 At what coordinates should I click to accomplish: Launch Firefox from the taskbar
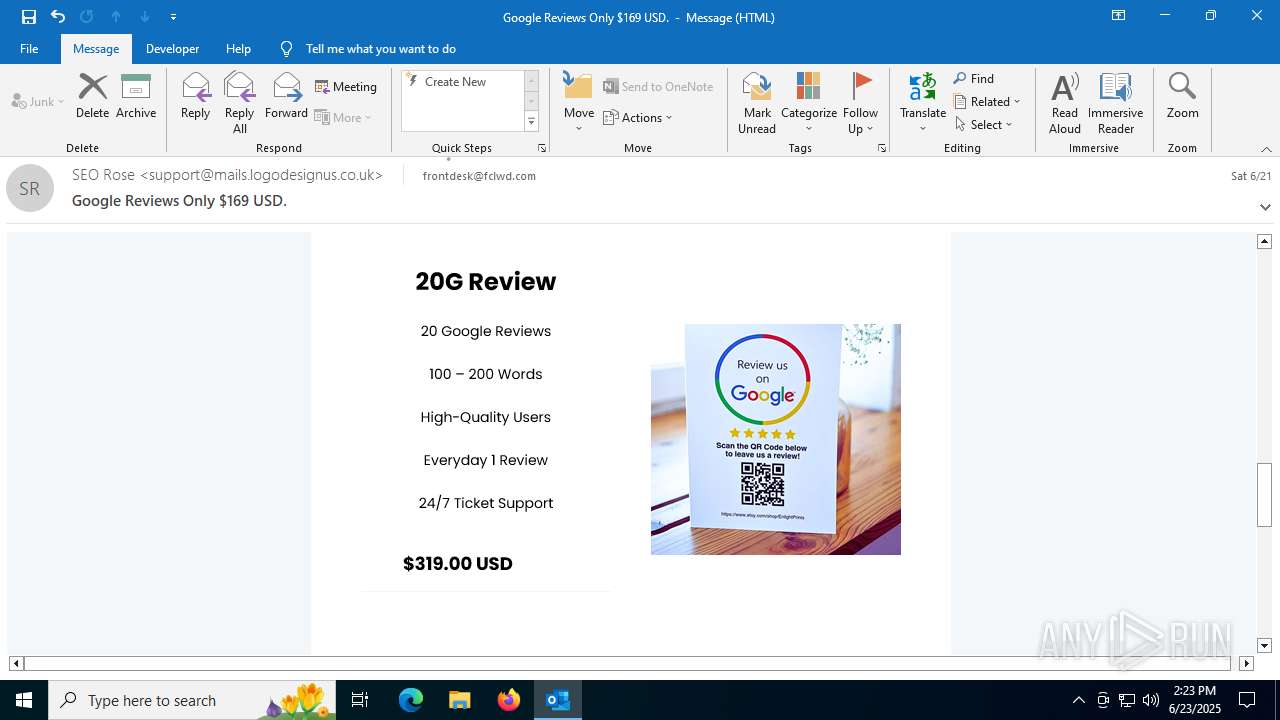tap(509, 700)
